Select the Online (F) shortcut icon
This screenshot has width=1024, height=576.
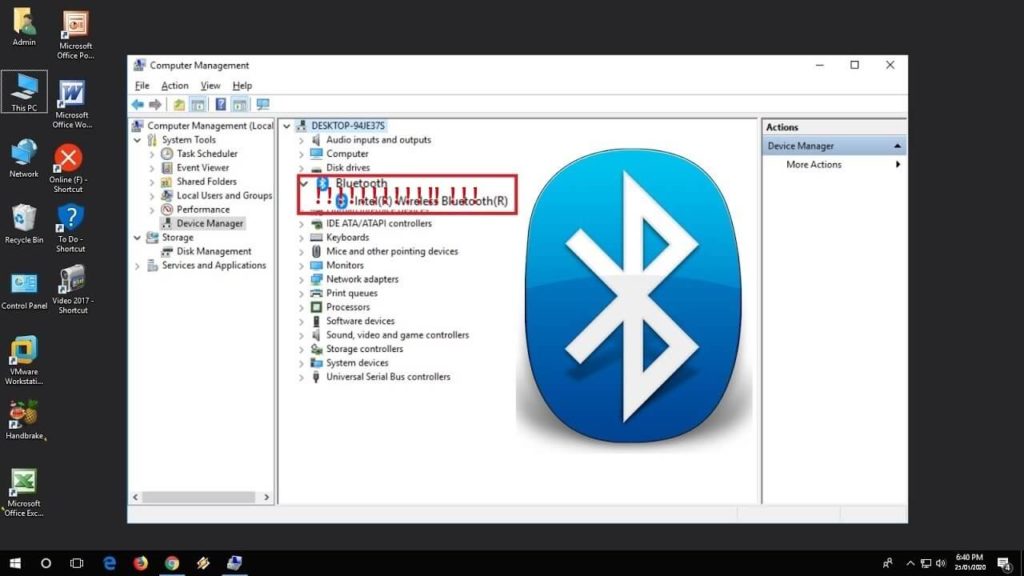point(69,168)
